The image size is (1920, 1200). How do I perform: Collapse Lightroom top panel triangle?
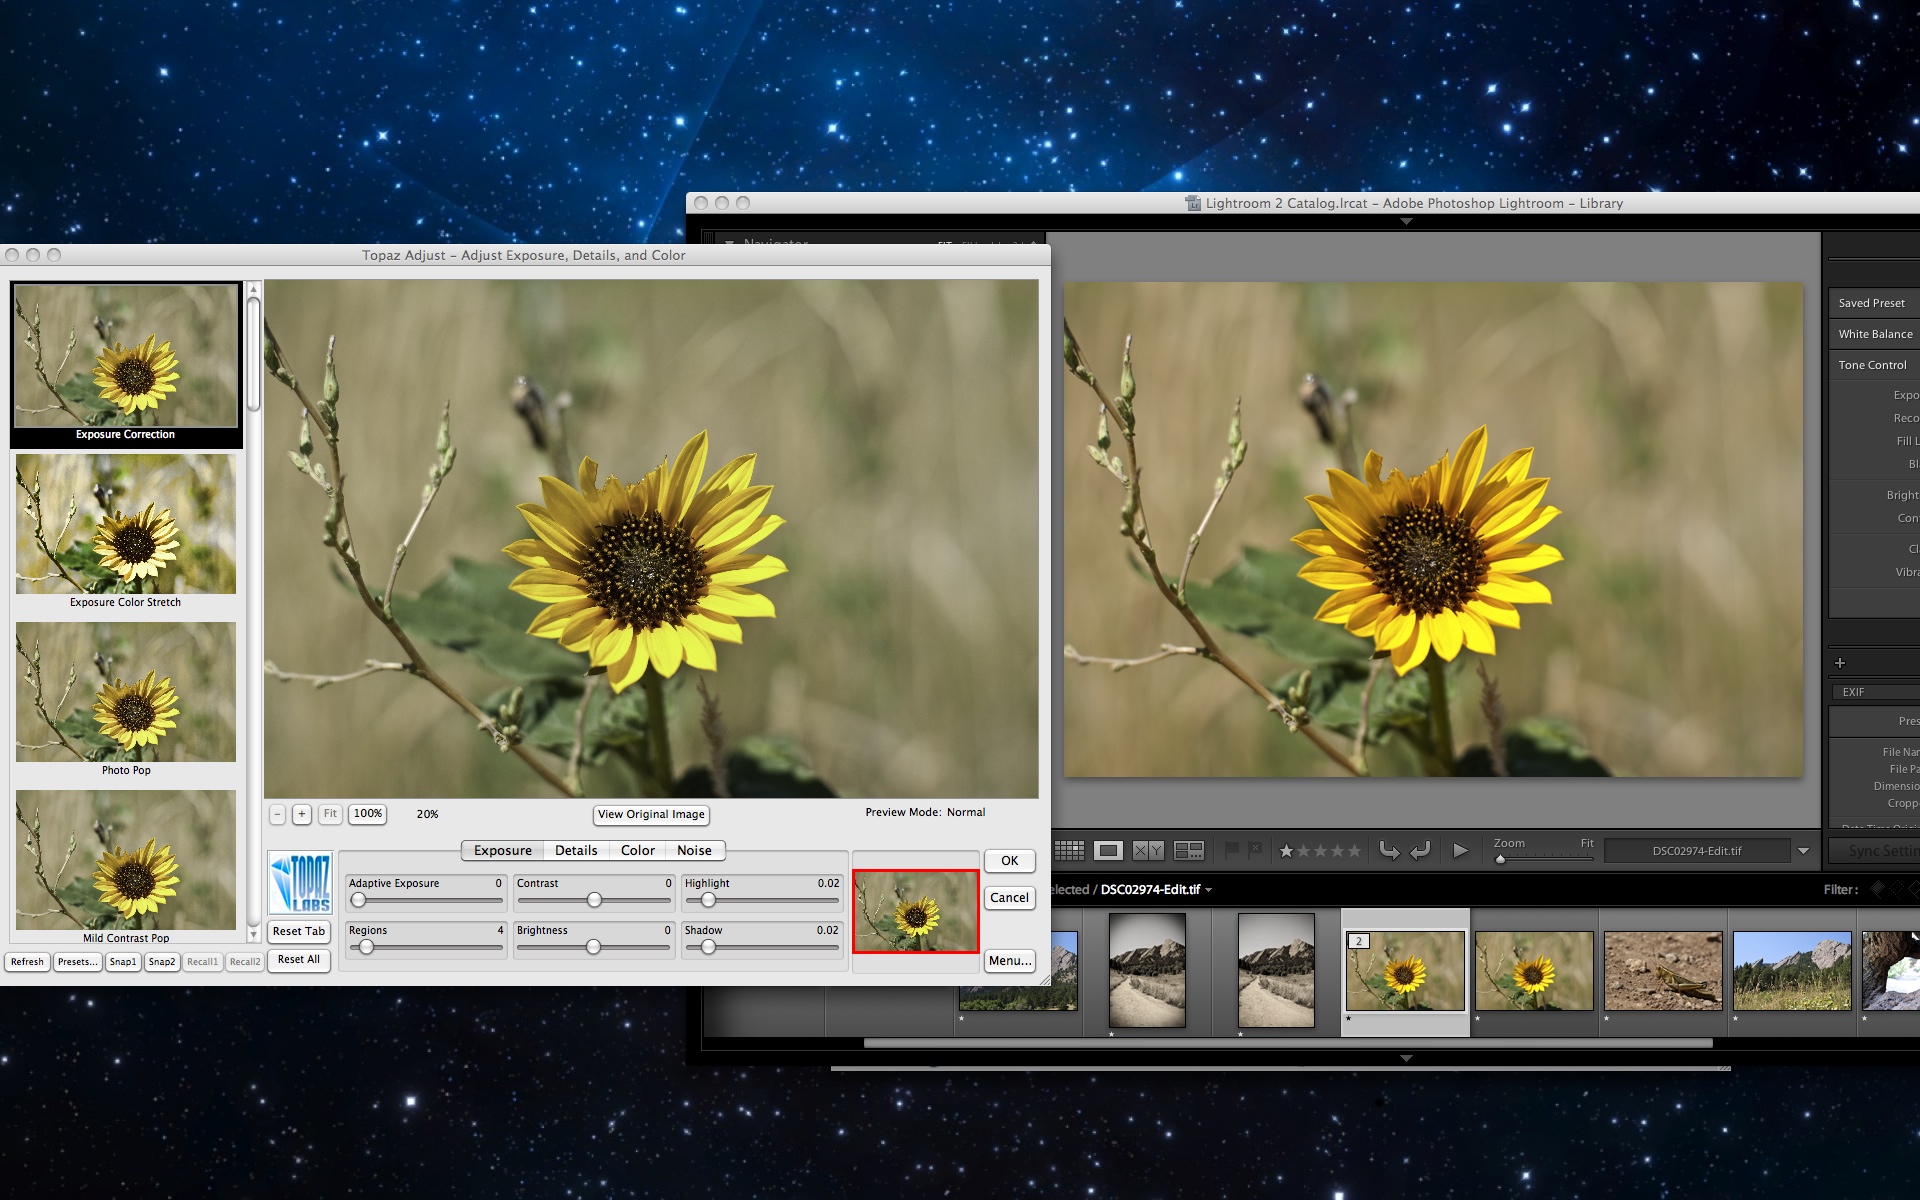1405,221
